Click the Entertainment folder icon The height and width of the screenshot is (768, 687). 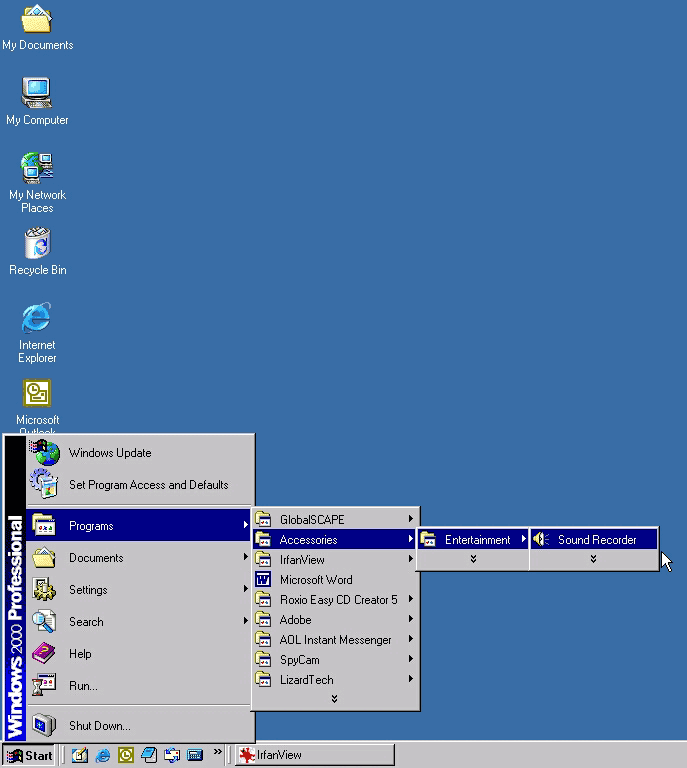click(428, 539)
